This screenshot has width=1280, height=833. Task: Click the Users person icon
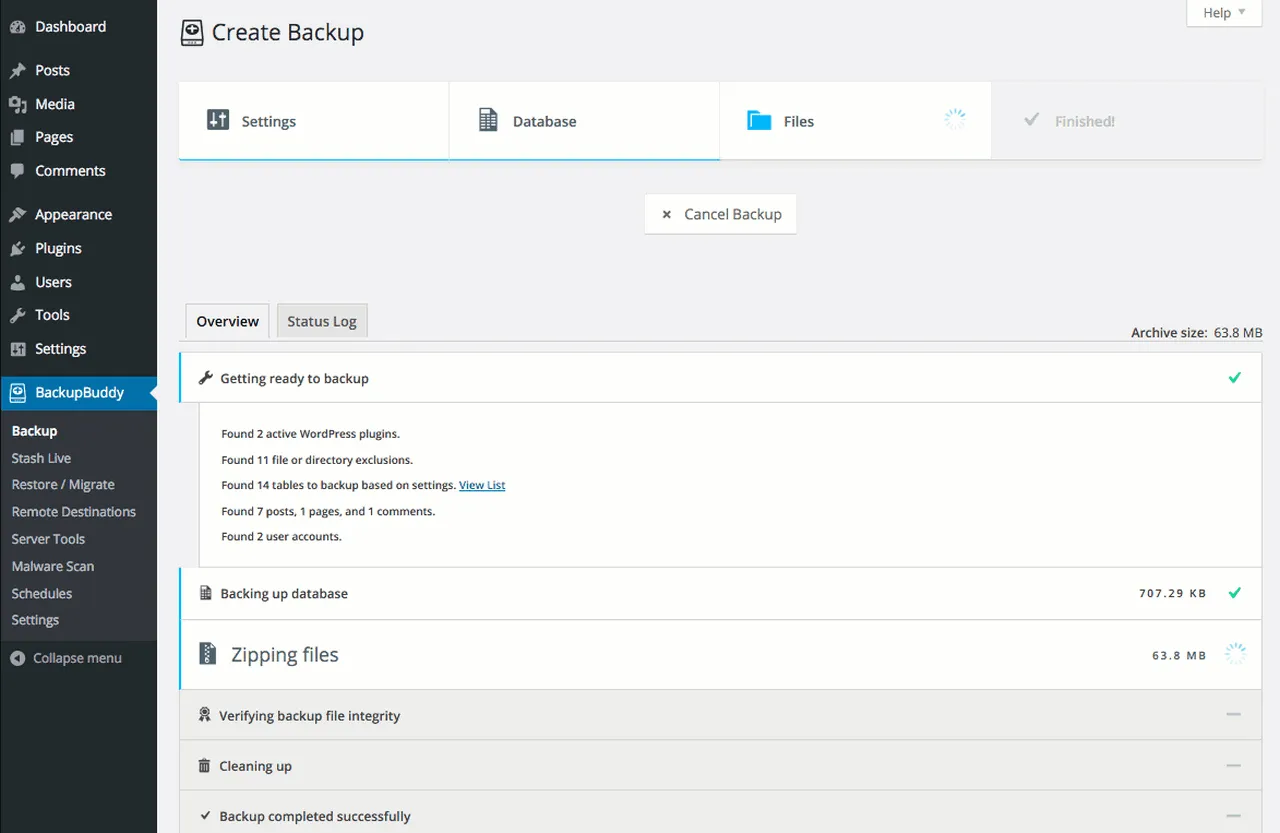(17, 282)
